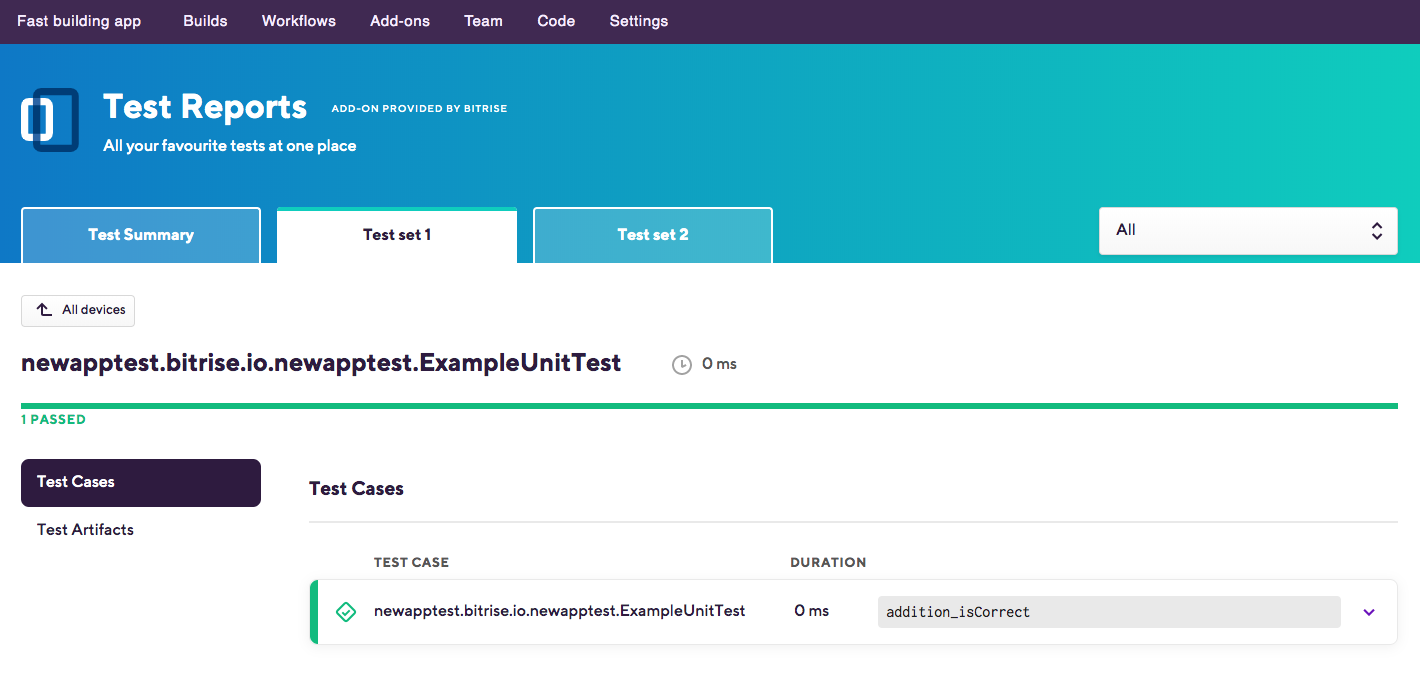Select Test Artifacts in the sidebar
1420x680 pixels.
[x=85, y=529]
